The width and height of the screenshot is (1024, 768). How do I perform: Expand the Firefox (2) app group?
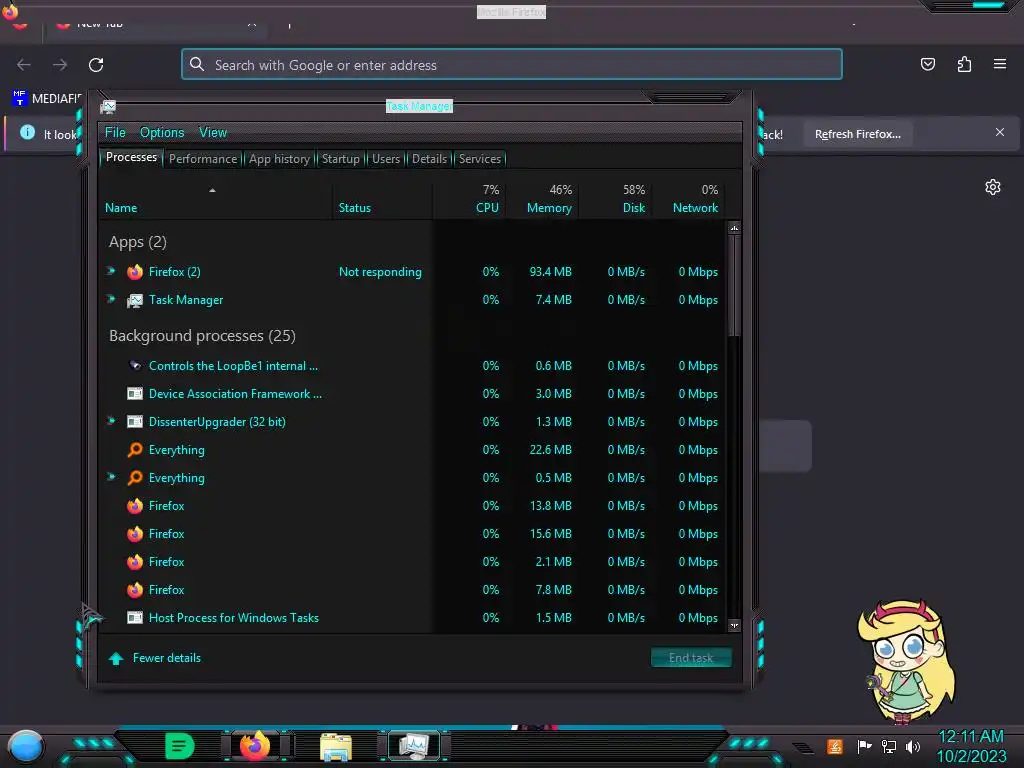112,271
